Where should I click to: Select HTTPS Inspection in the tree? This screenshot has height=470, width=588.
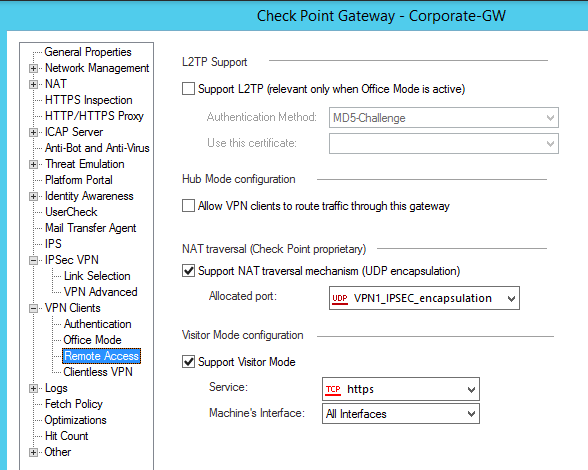pyautogui.click(x=88, y=100)
